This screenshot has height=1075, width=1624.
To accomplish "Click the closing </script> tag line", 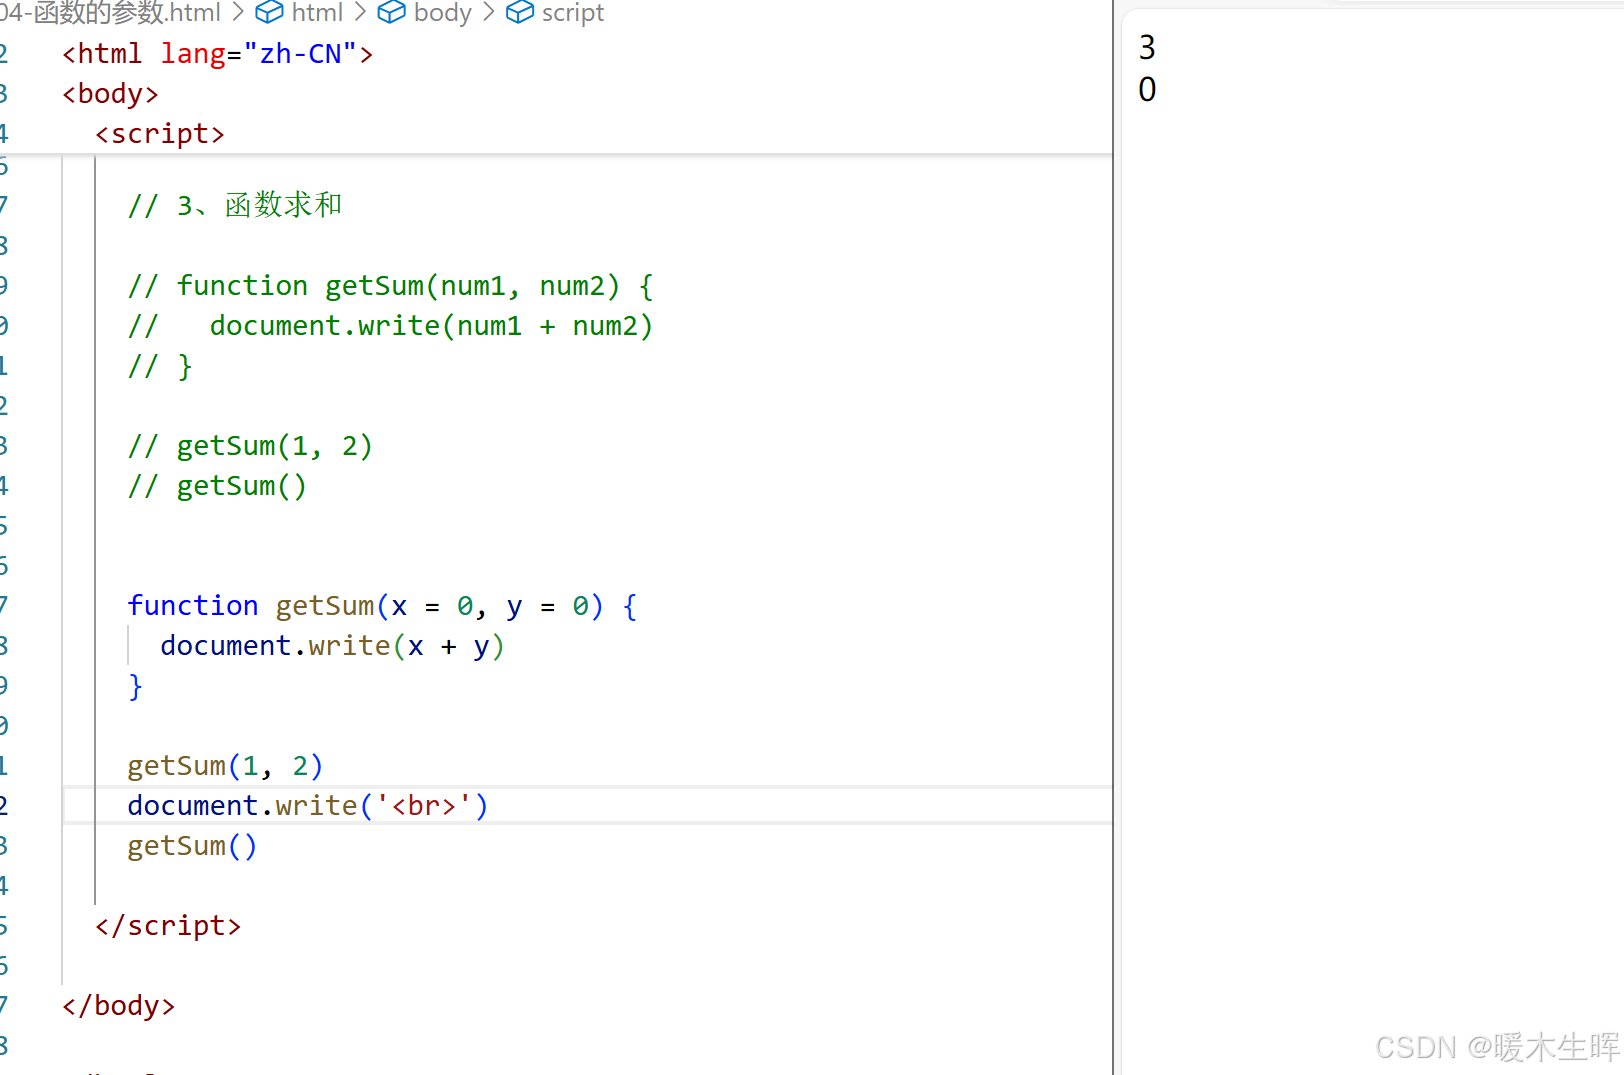I will click(x=168, y=925).
